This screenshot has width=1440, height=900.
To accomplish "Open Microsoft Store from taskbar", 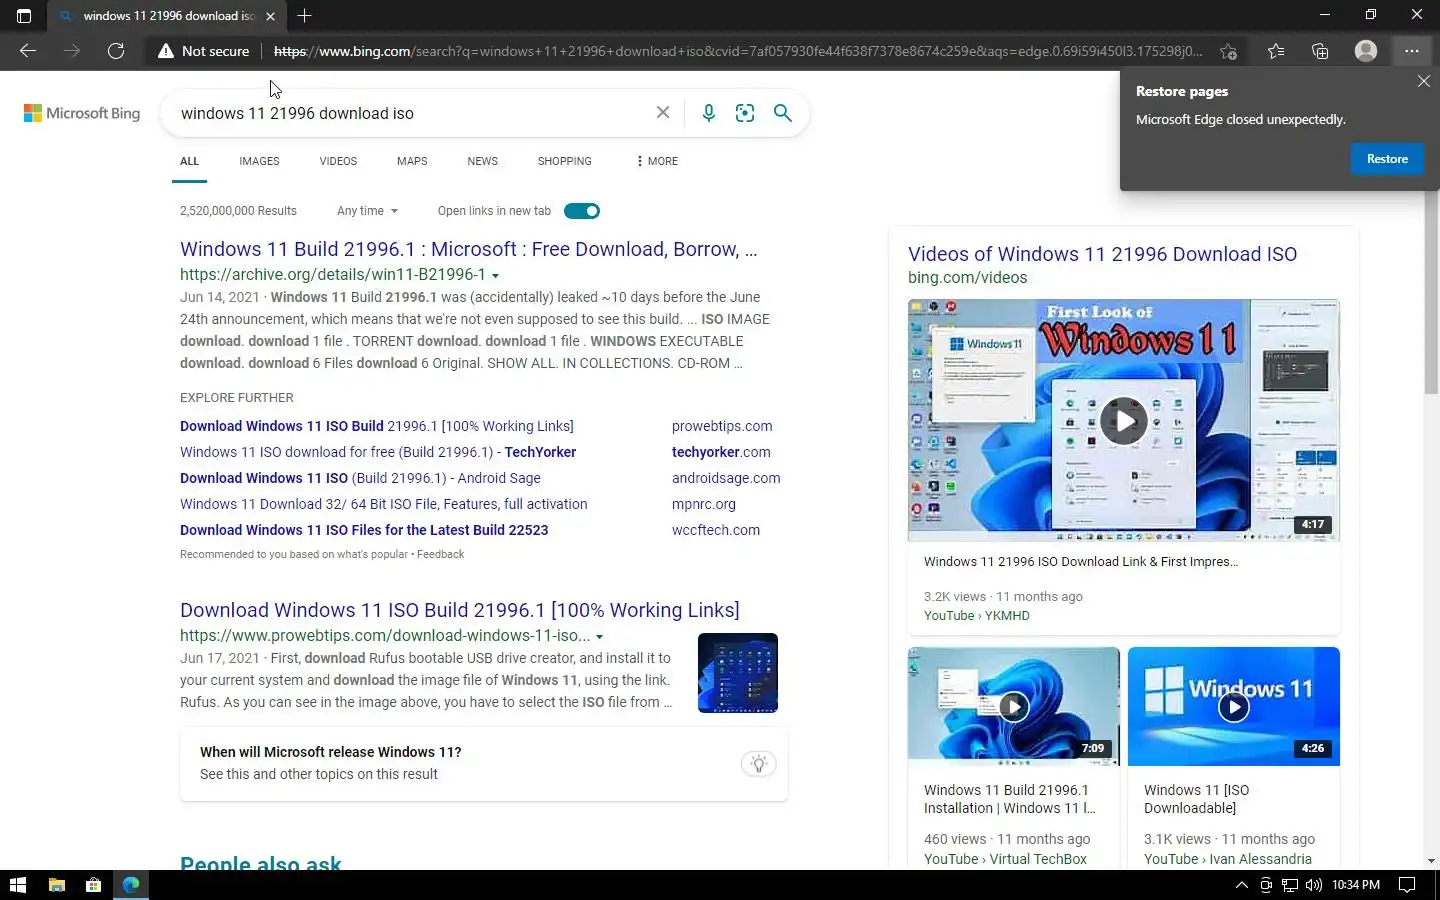I will coord(93,885).
